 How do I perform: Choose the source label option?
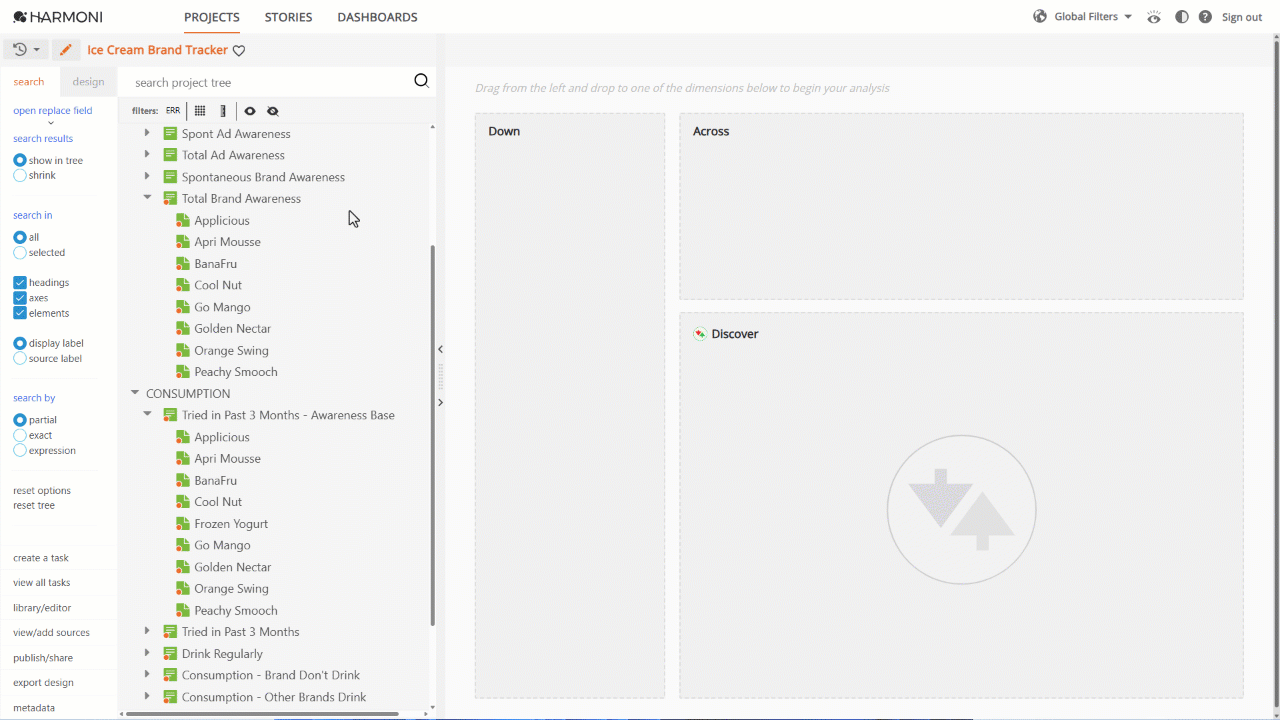(x=20, y=358)
